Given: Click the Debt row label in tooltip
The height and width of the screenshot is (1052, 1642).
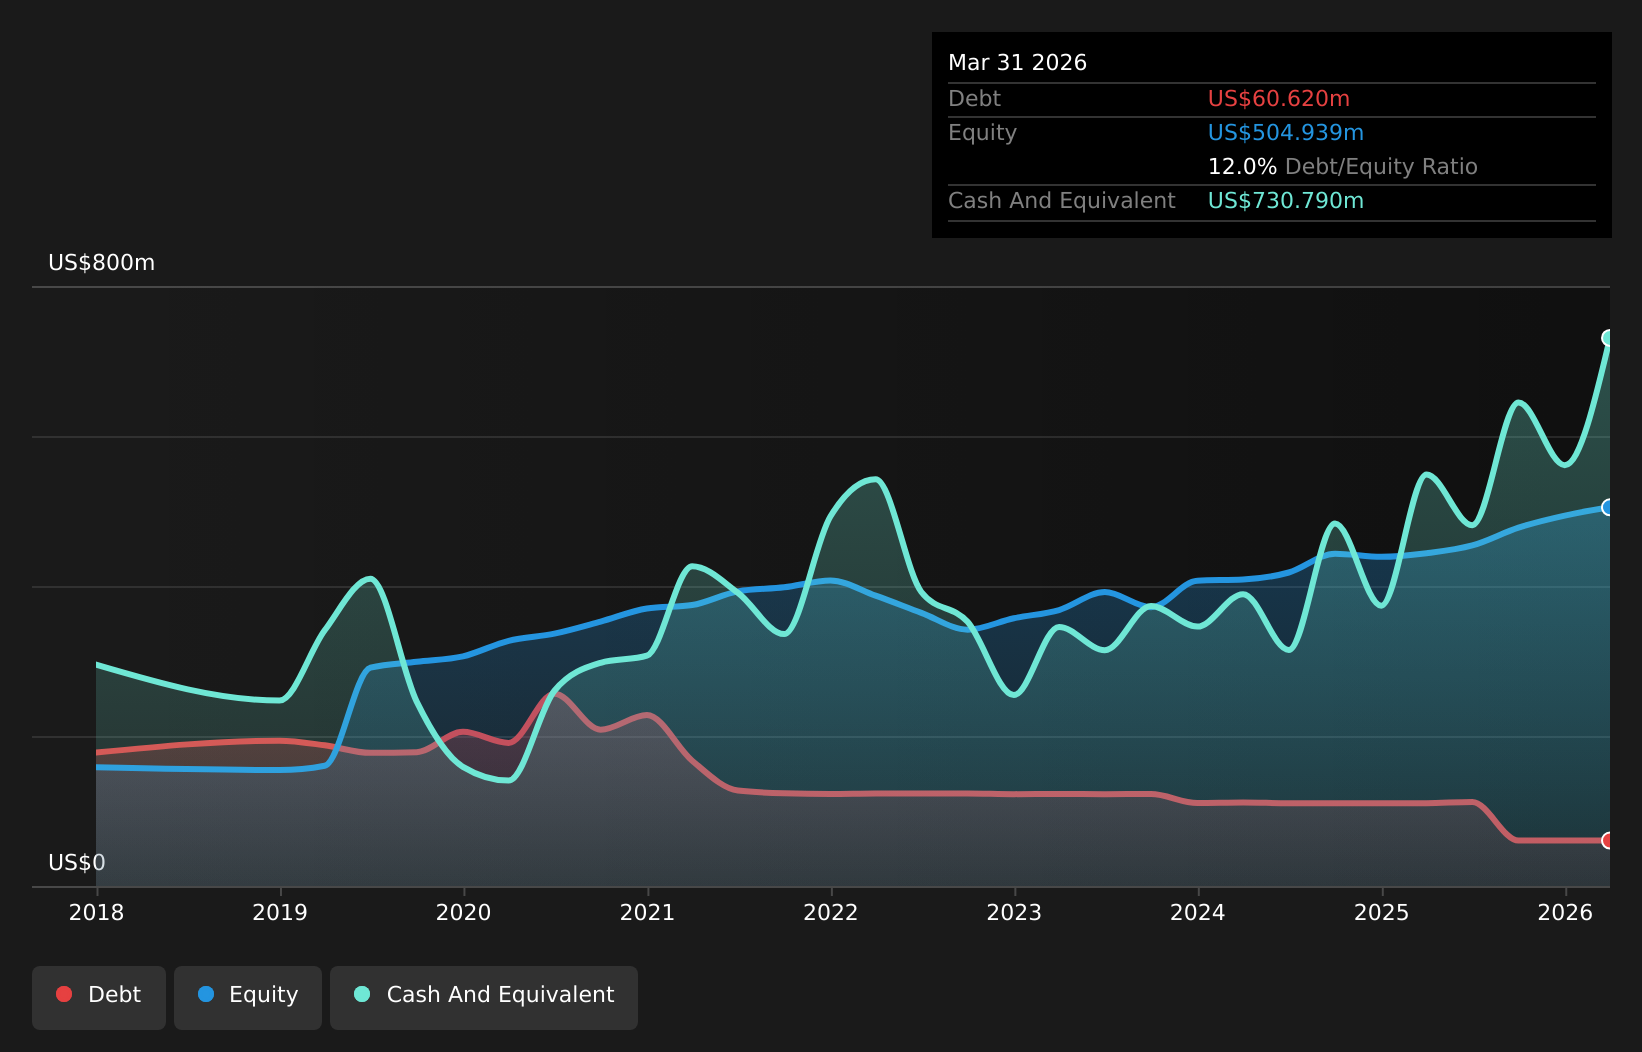Looking at the screenshot, I should click(x=974, y=99).
